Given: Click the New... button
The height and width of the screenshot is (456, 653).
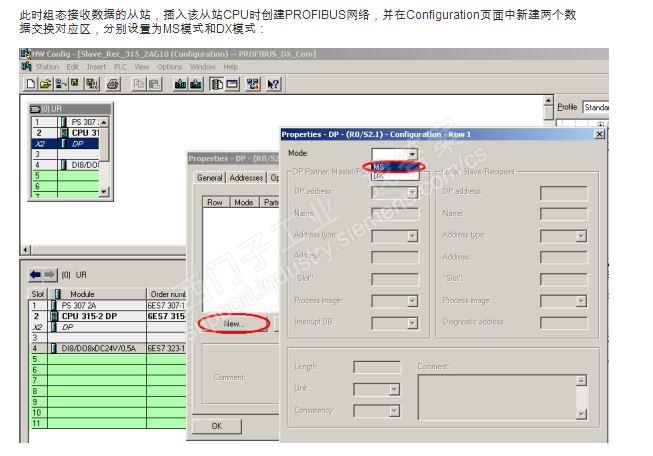Looking at the screenshot, I should 234,324.
